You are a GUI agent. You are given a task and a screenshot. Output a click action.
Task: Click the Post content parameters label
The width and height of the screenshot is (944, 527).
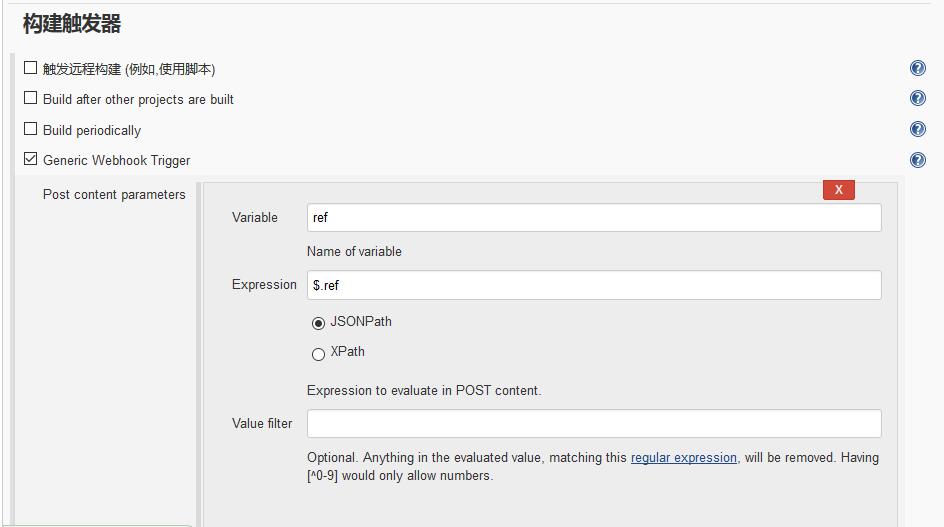point(114,195)
